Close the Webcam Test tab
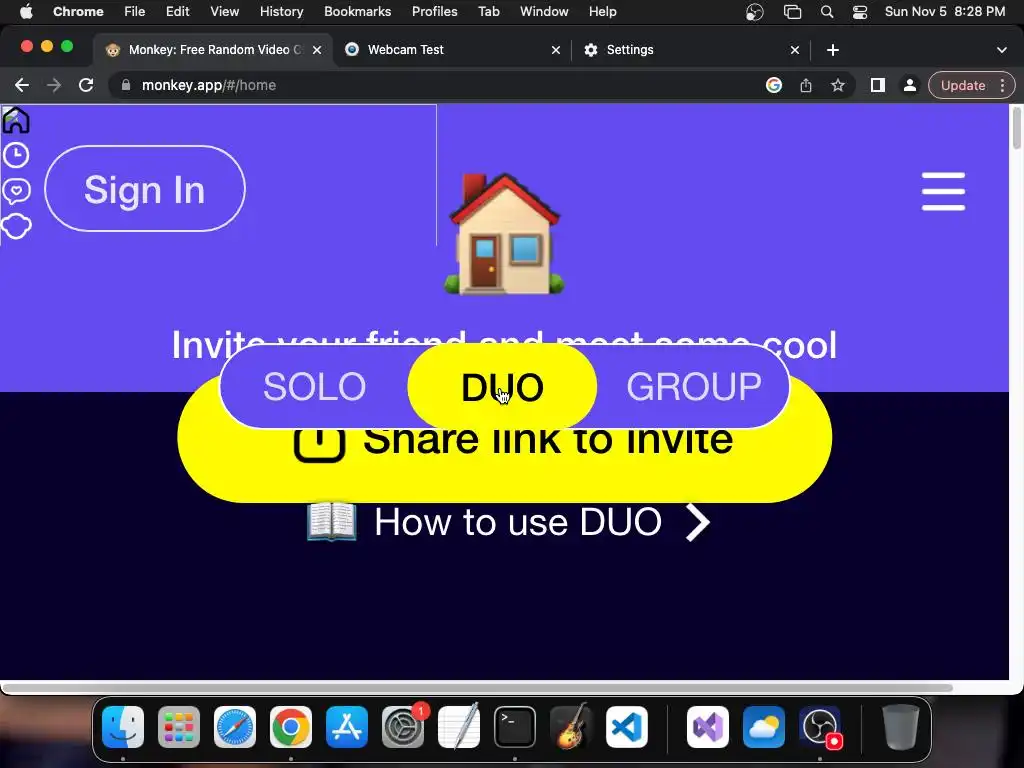Image resolution: width=1024 pixels, height=768 pixels. [x=556, y=50]
